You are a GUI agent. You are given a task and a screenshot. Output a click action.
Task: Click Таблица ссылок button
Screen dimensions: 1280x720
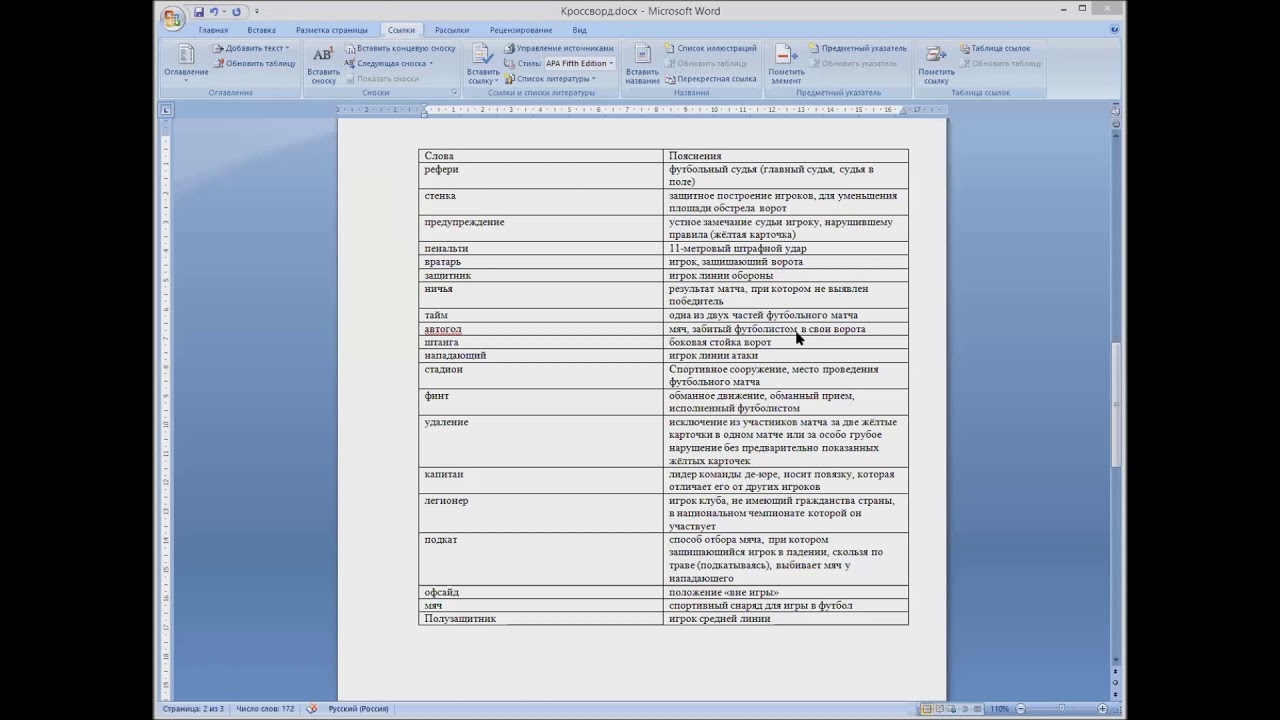pyautogui.click(x=994, y=48)
